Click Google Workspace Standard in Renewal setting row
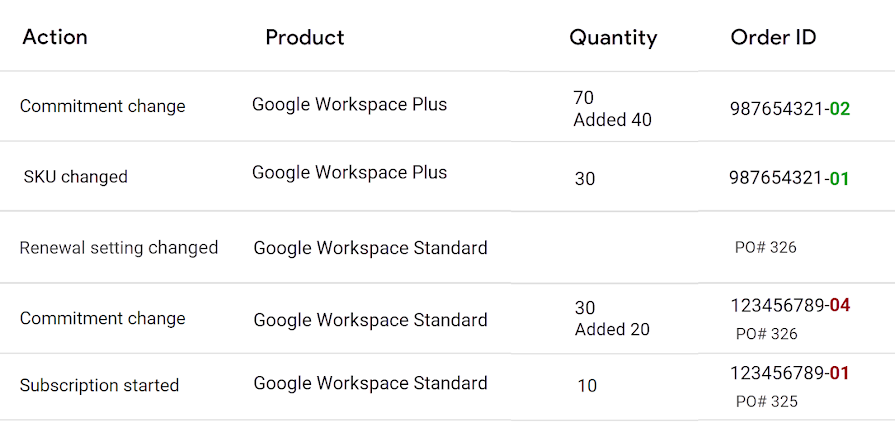 pyautogui.click(x=370, y=248)
